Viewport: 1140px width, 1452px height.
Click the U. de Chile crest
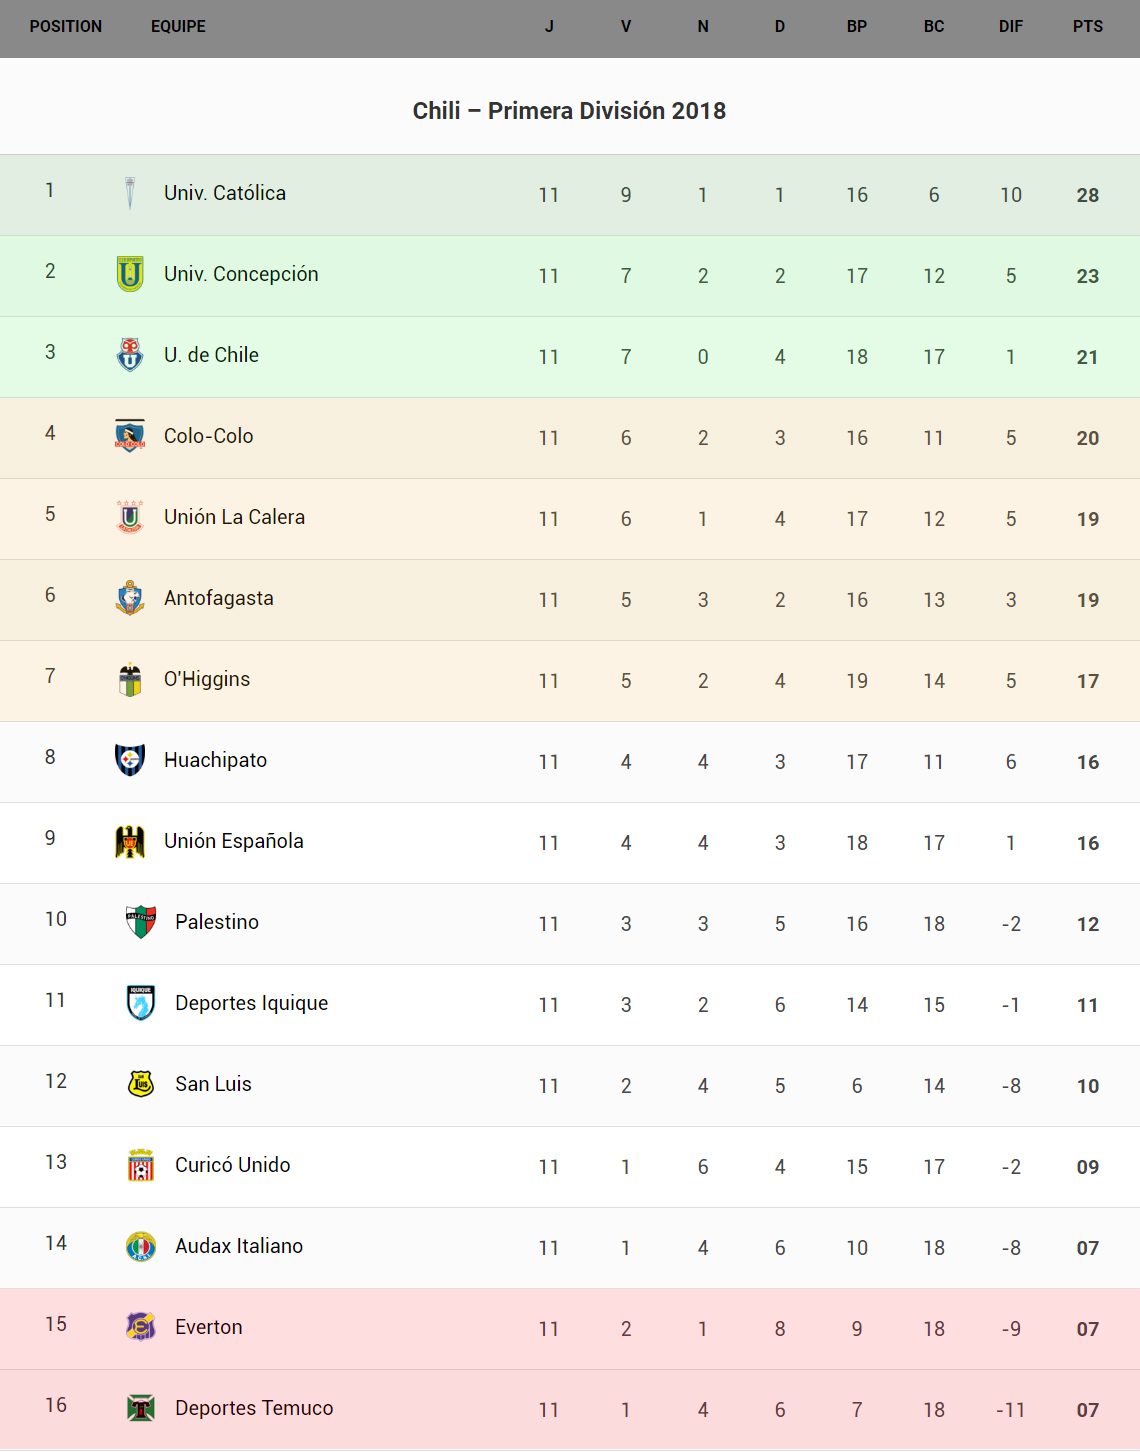130,355
